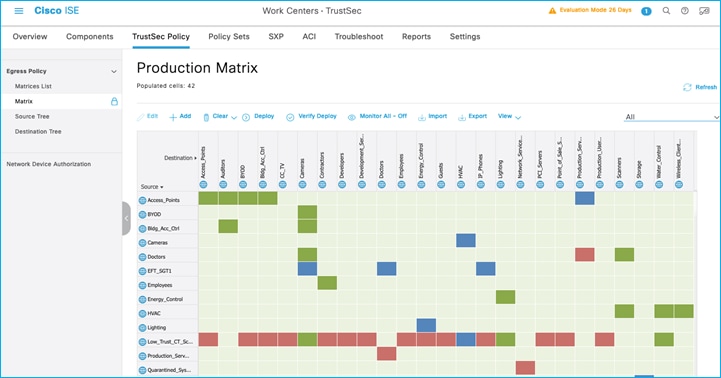Viewport: 721px width, 378px height.
Task: Click Verify Deploy in the toolbar
Action: click(311, 116)
